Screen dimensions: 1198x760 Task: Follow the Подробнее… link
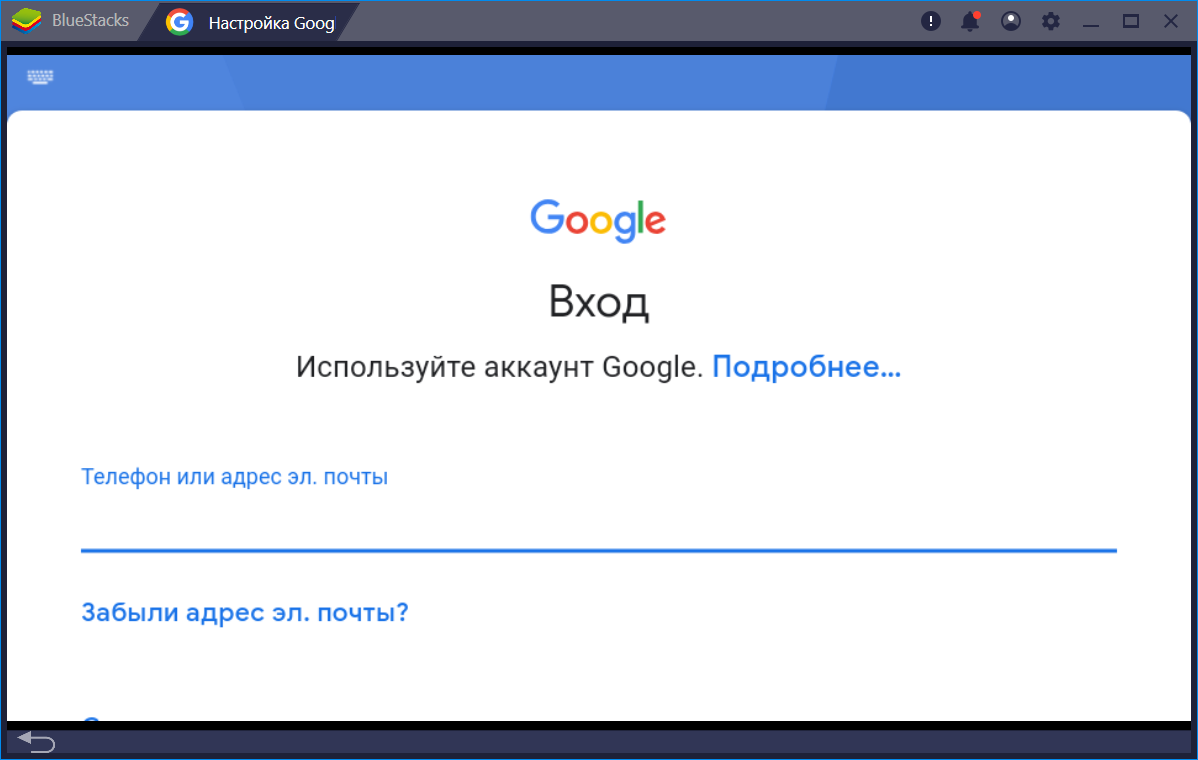pyautogui.click(x=806, y=367)
